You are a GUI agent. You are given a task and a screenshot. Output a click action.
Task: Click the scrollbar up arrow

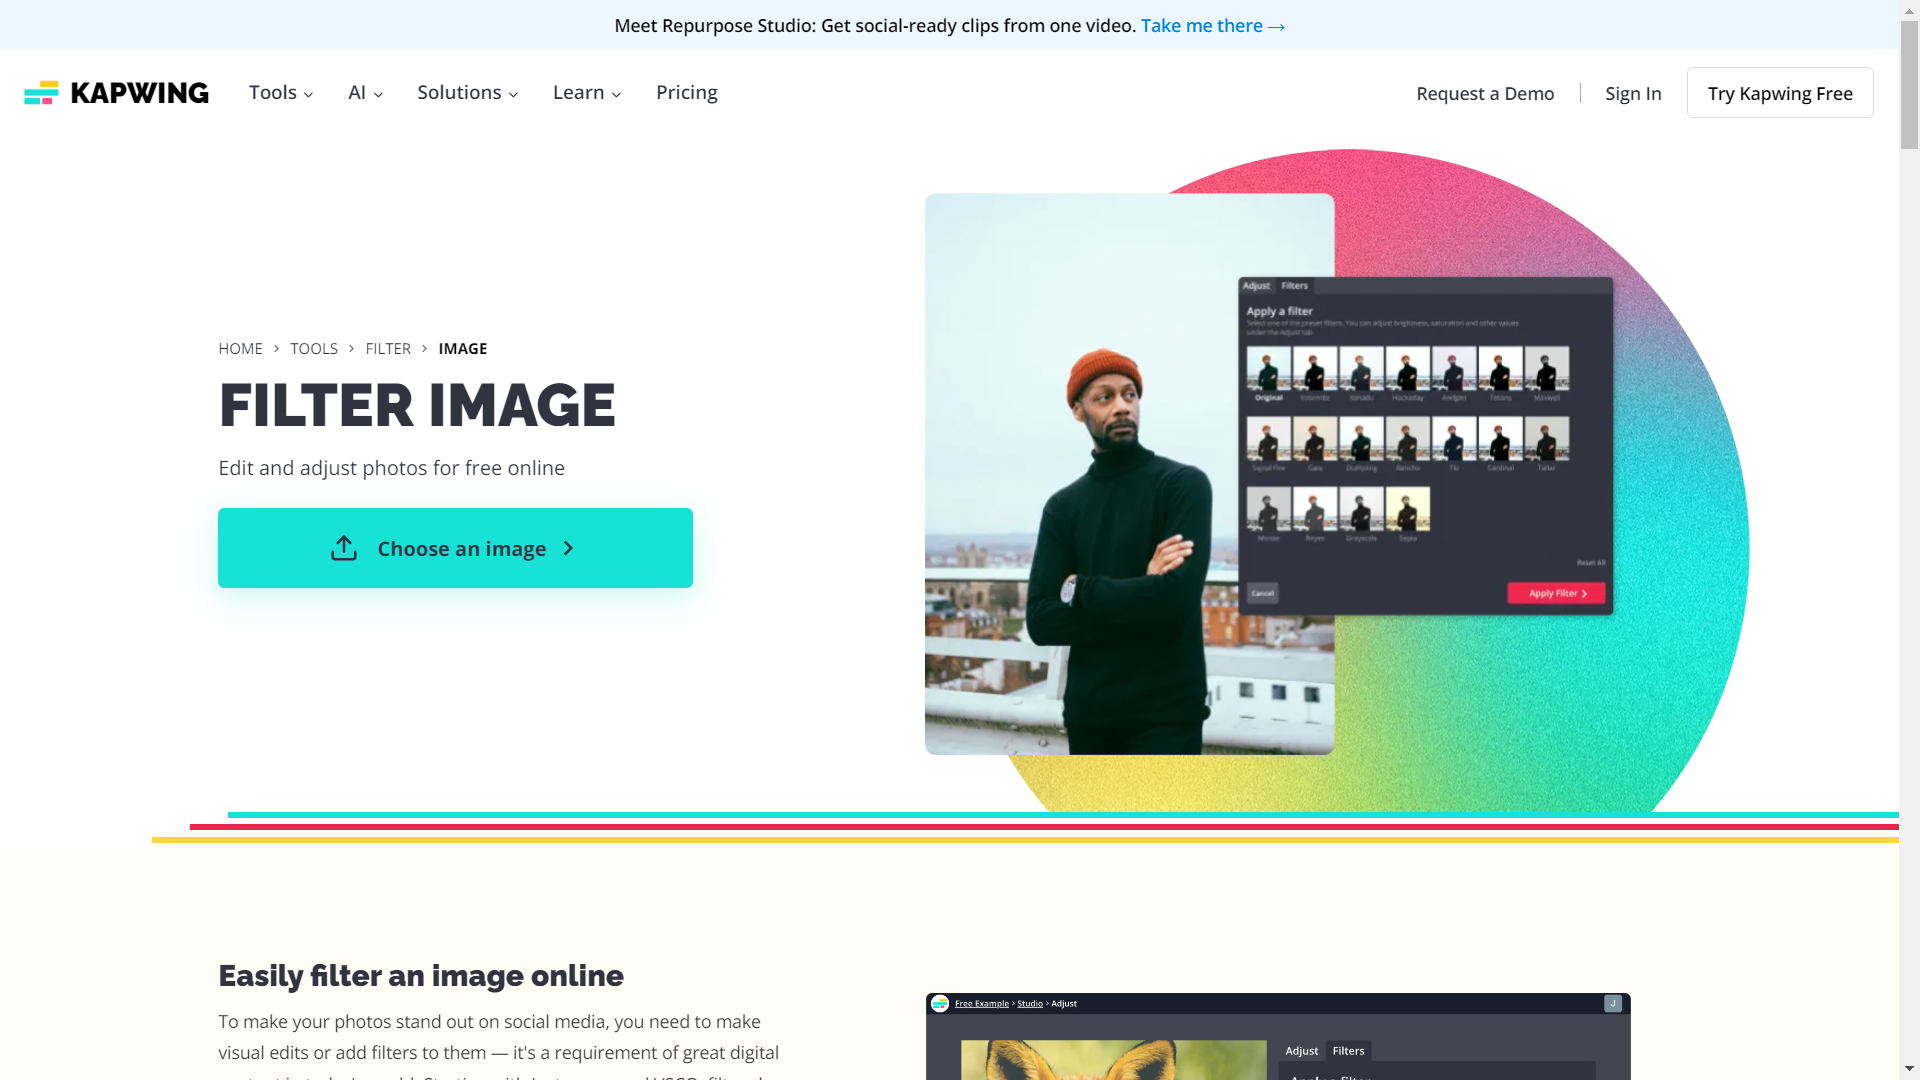1911,10
